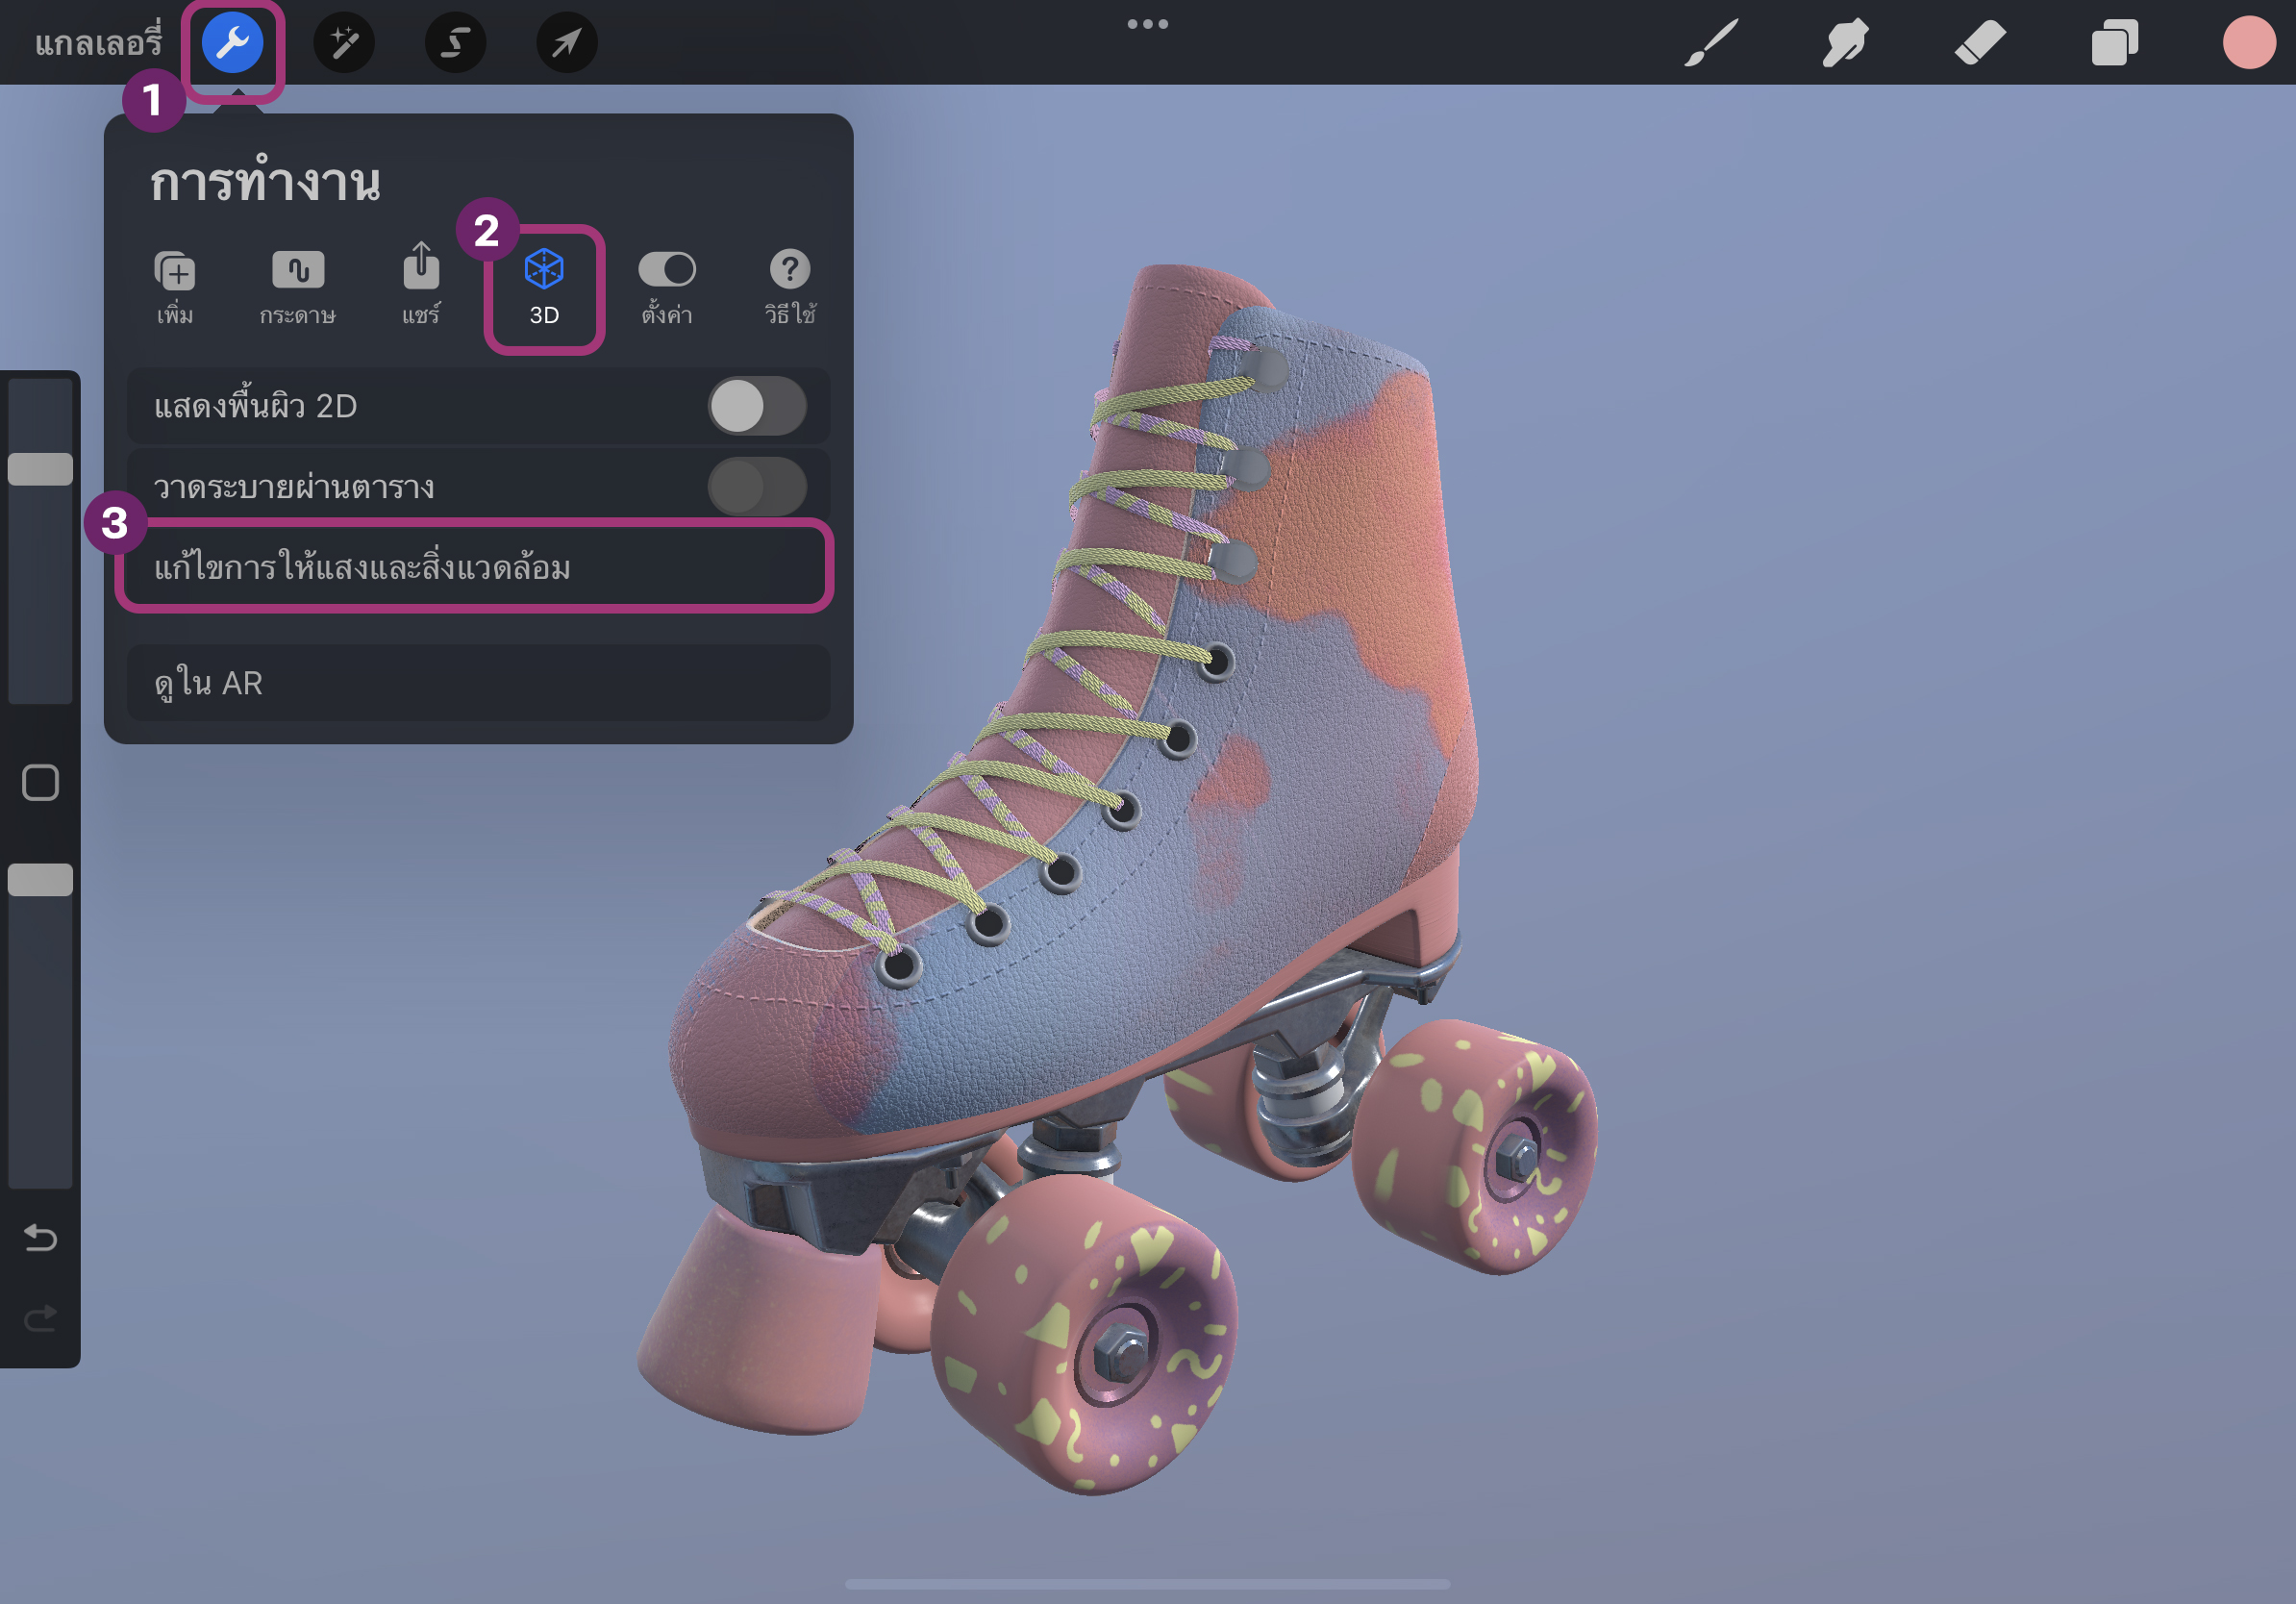Toggle the วาดระบายผ่านตาราง switch

pos(757,487)
